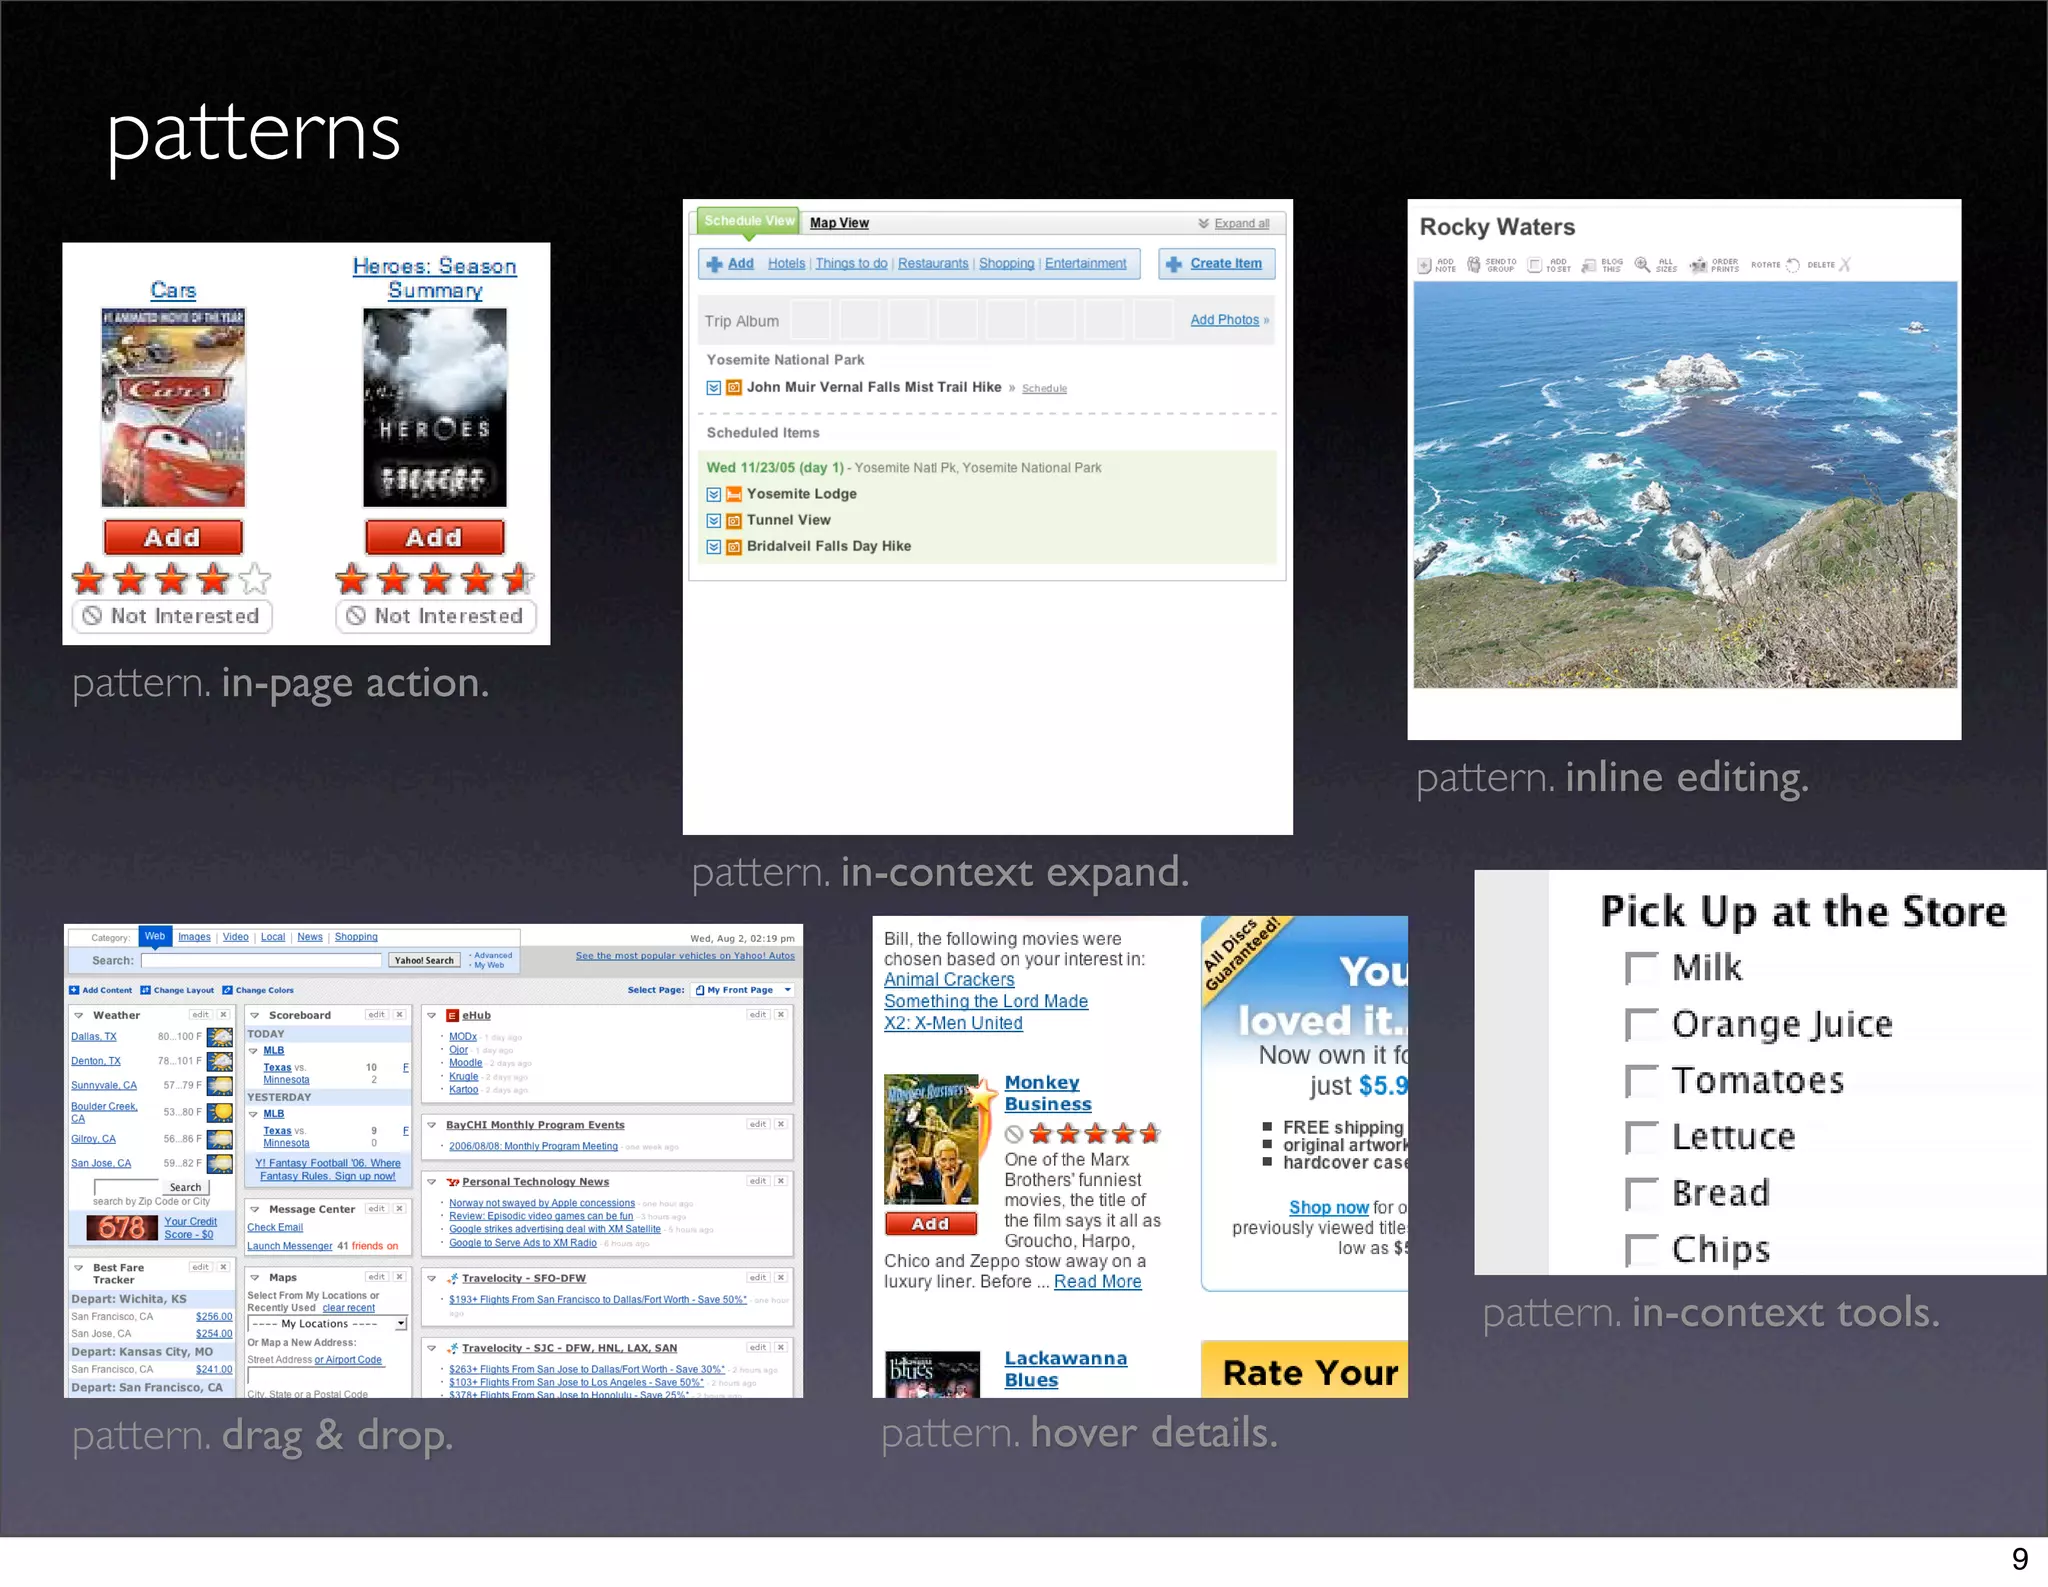Image resolution: width=2048 pixels, height=1587 pixels.
Task: Click the Order Prints icon
Action: (1698, 265)
